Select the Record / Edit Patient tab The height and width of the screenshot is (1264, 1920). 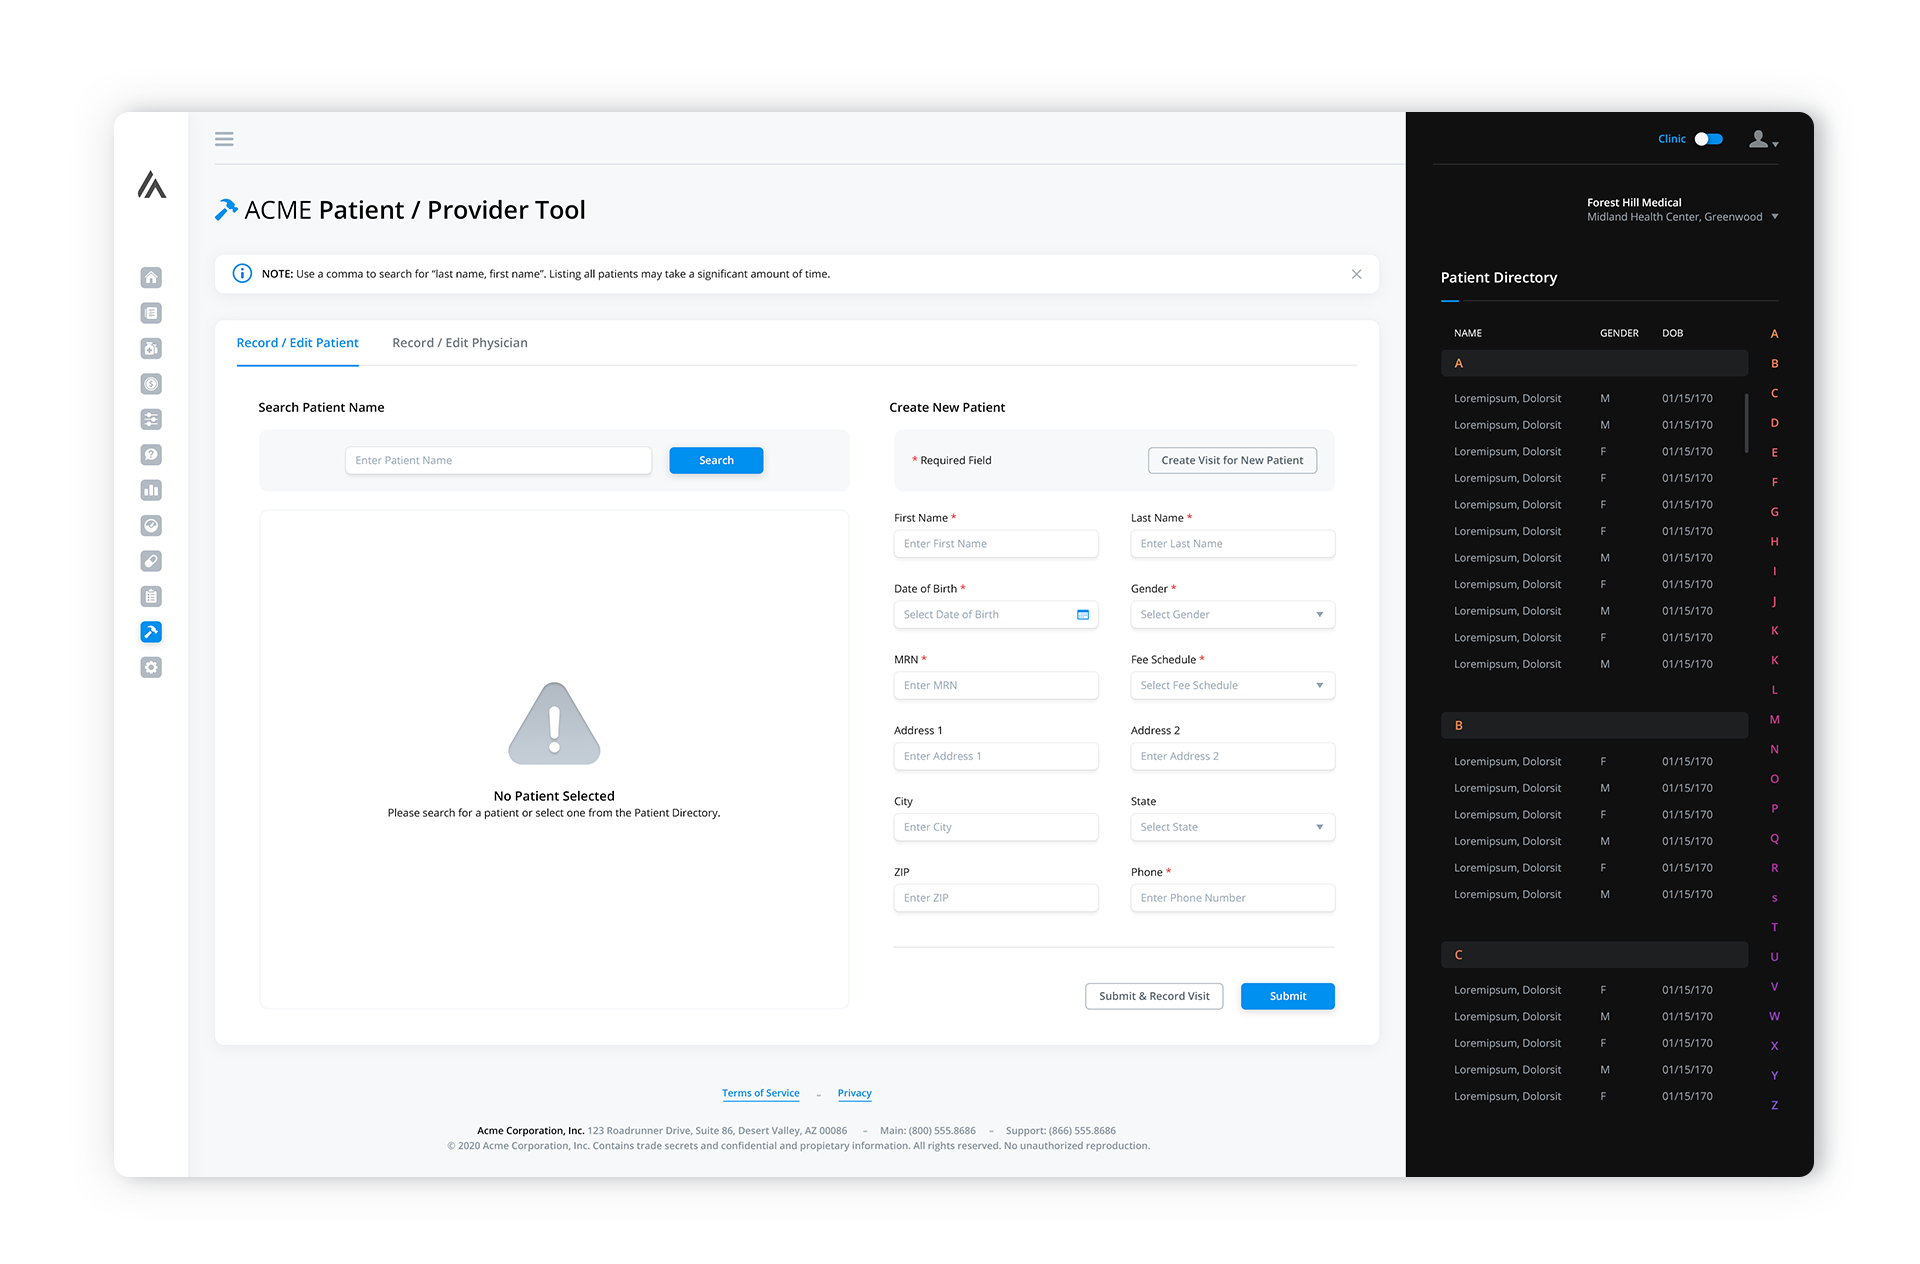[297, 342]
